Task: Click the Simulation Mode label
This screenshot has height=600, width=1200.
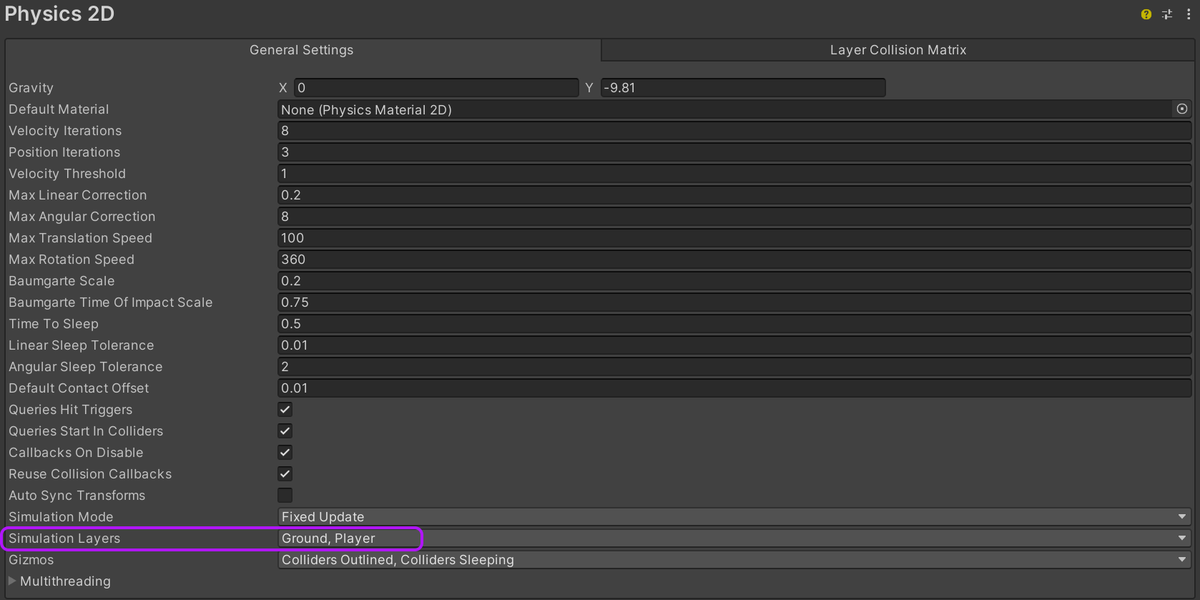Action: click(61, 517)
